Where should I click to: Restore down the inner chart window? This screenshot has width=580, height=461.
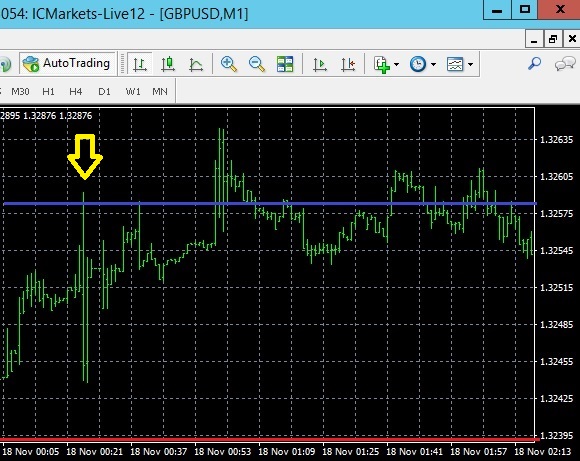(x=553, y=39)
